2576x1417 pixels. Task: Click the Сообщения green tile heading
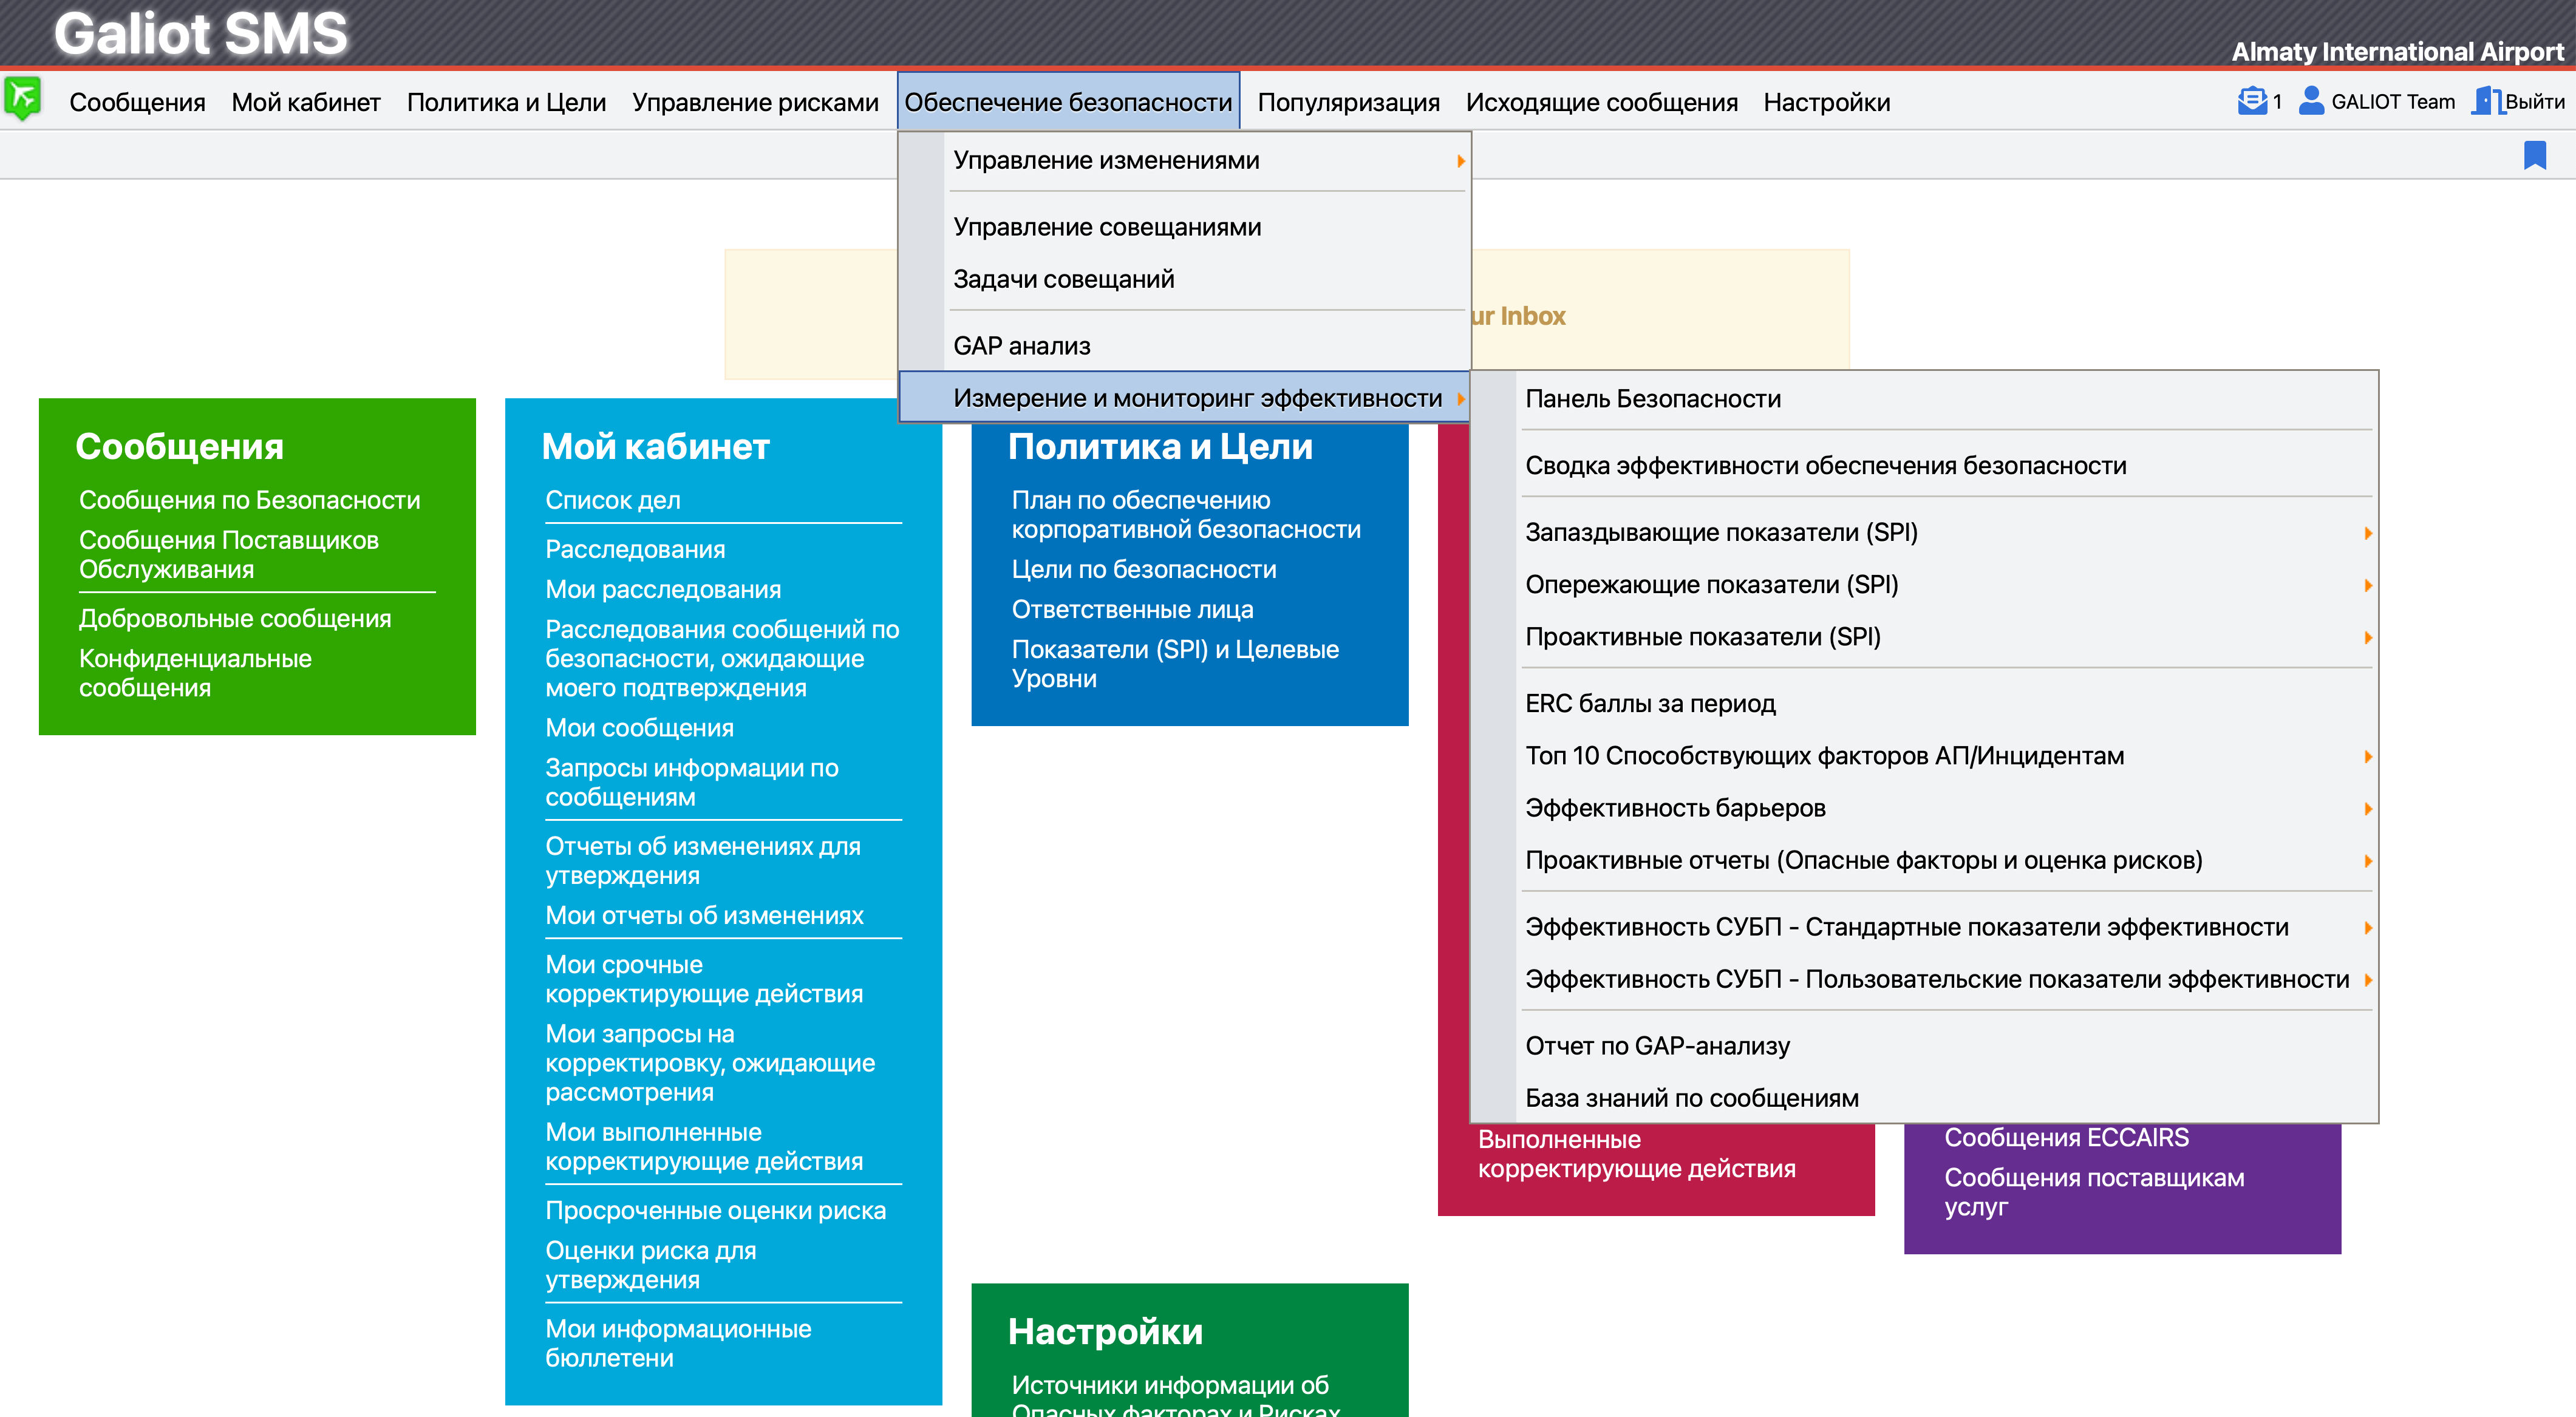tap(180, 446)
